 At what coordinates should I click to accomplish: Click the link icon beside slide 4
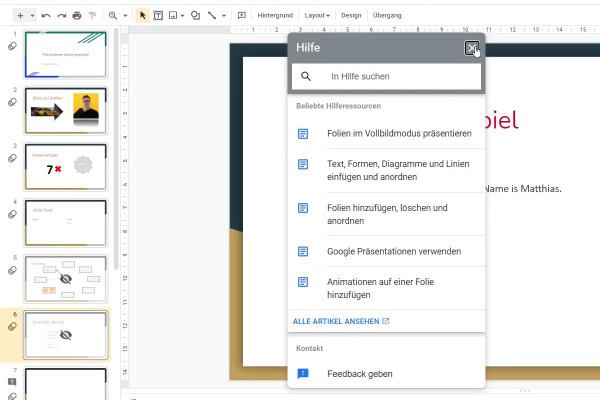12,214
